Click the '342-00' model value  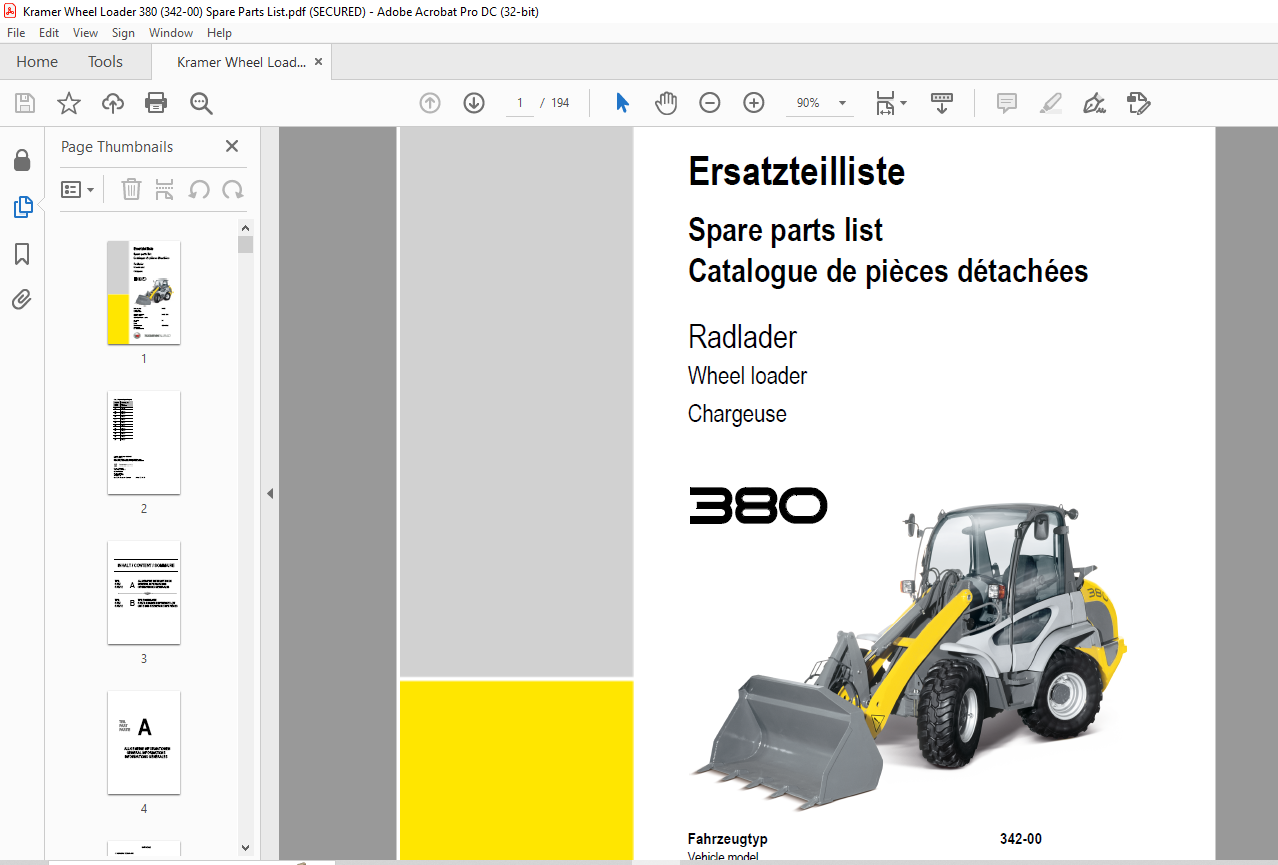[1021, 839]
